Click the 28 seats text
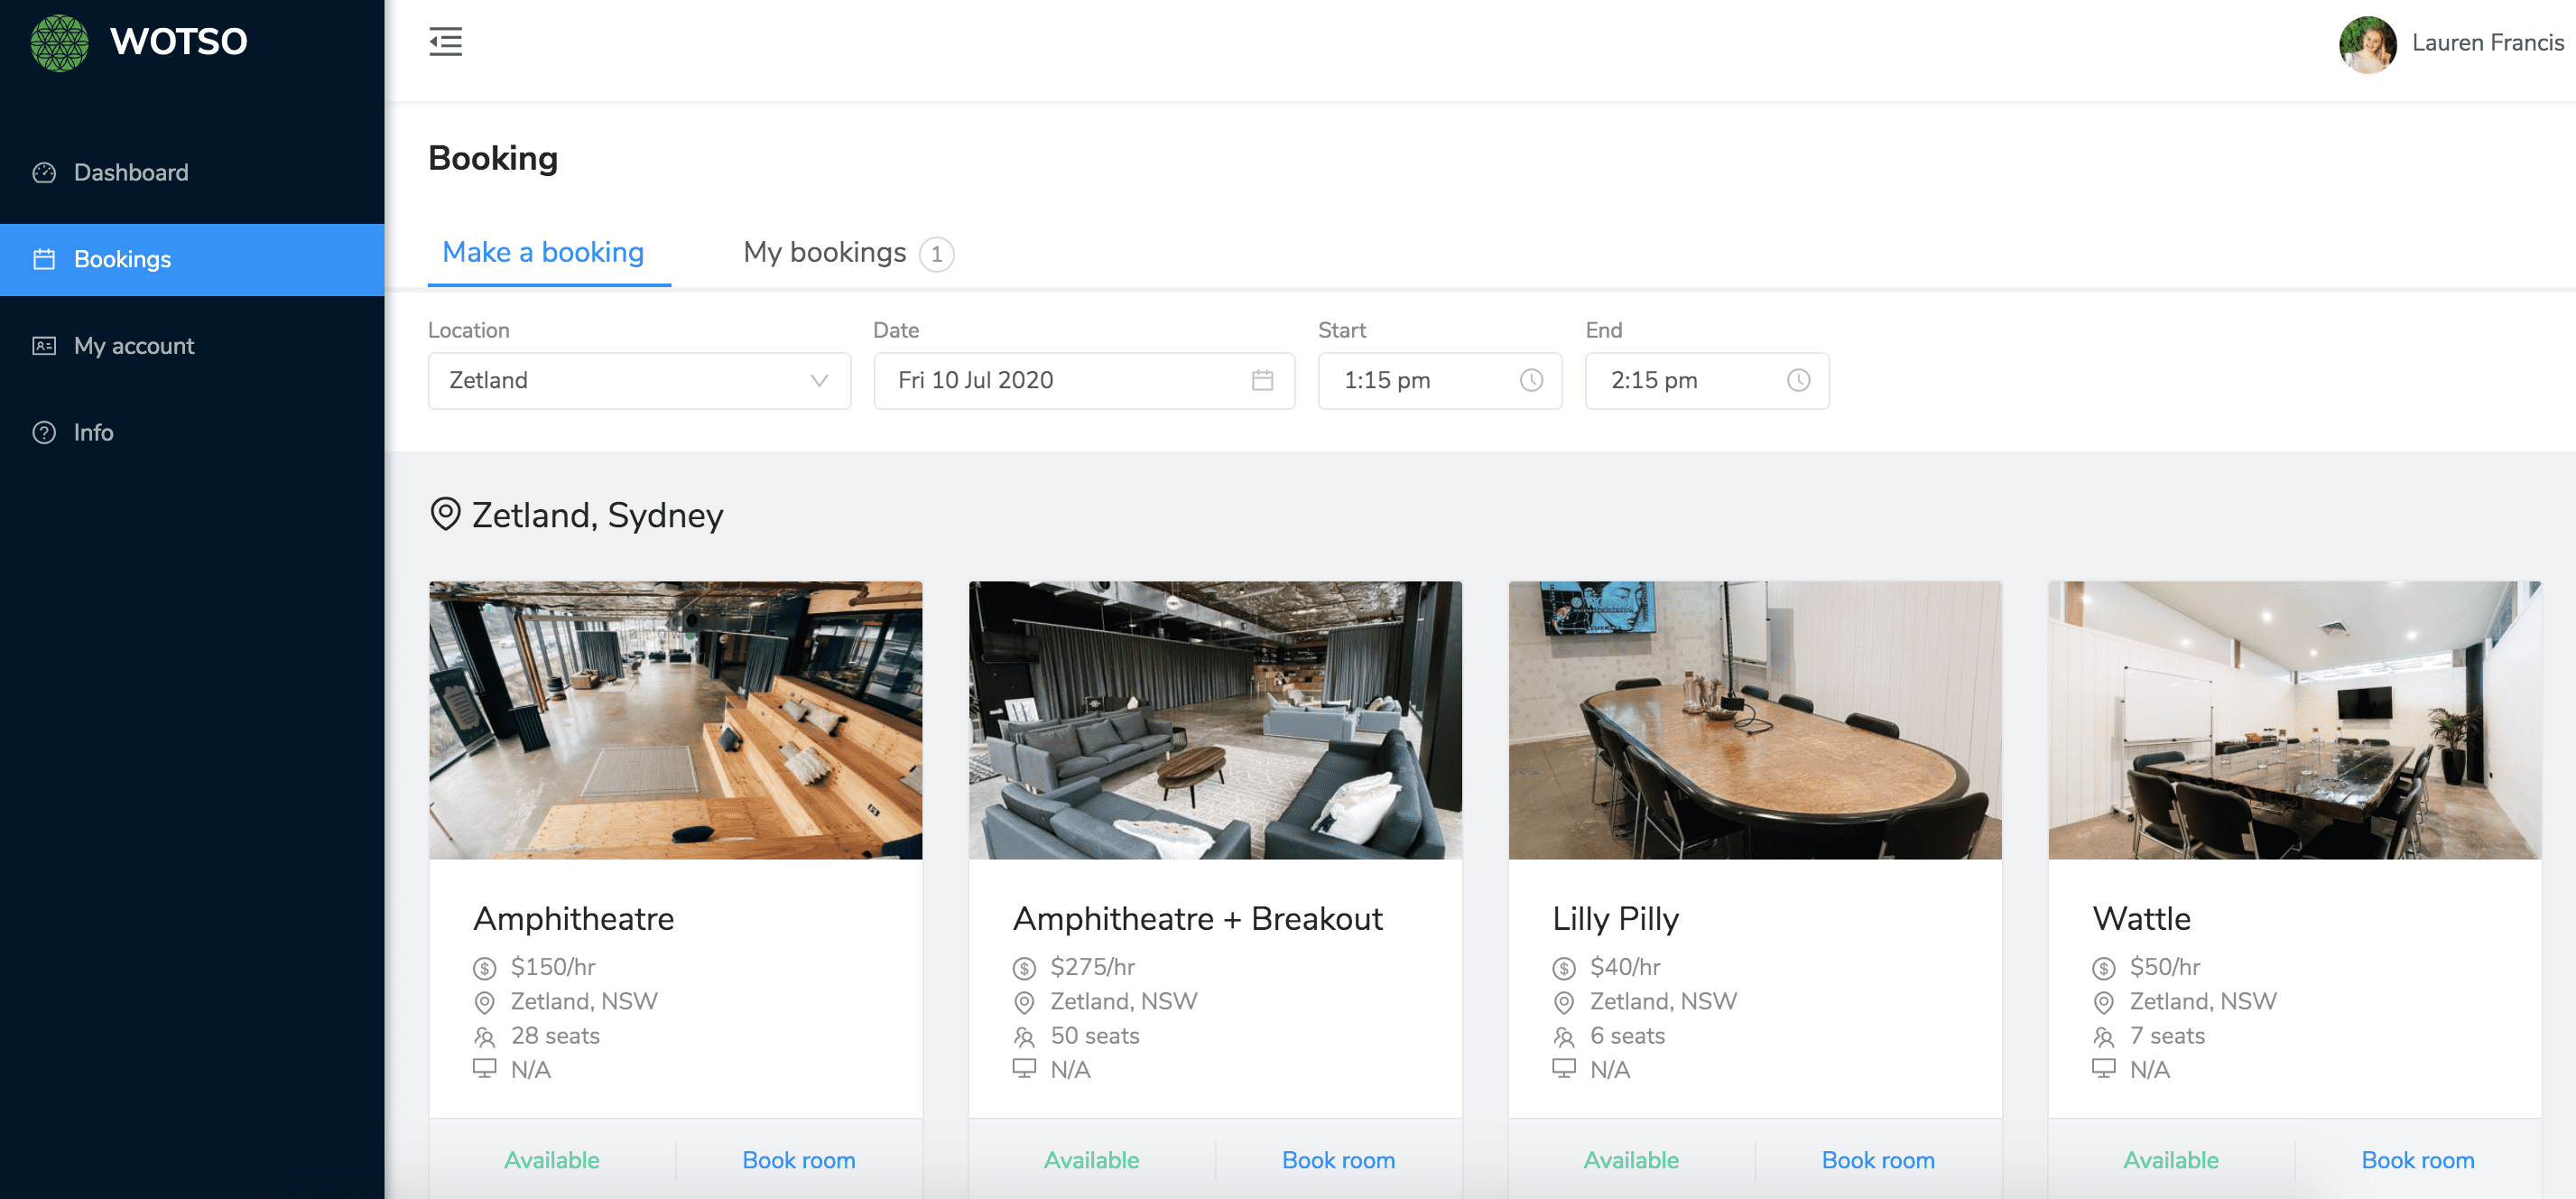The height and width of the screenshot is (1199, 2576). click(x=555, y=1036)
